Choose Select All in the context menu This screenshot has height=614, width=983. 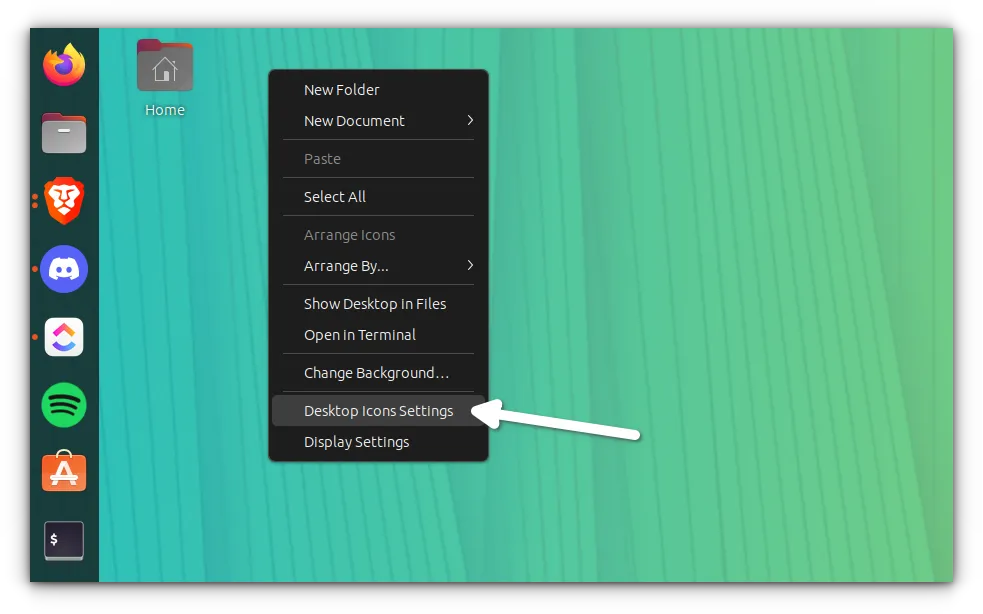(x=334, y=196)
